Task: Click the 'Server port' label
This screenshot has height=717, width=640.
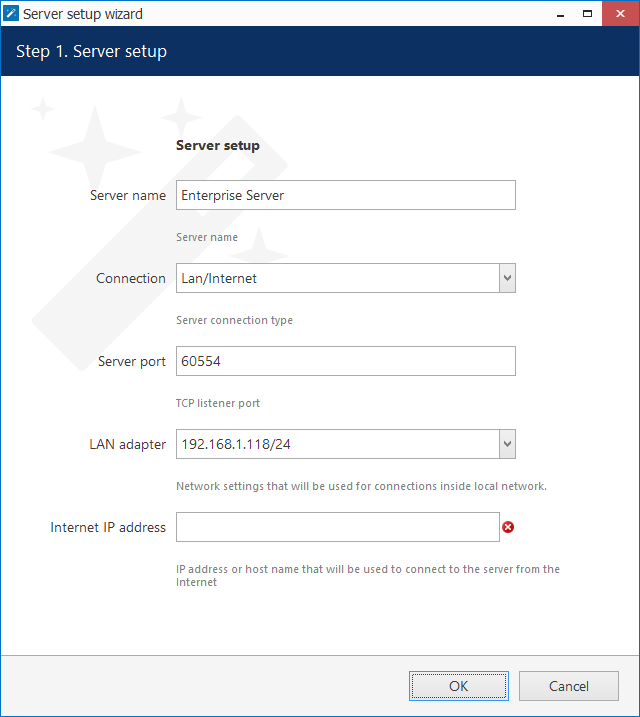Action: coord(132,362)
